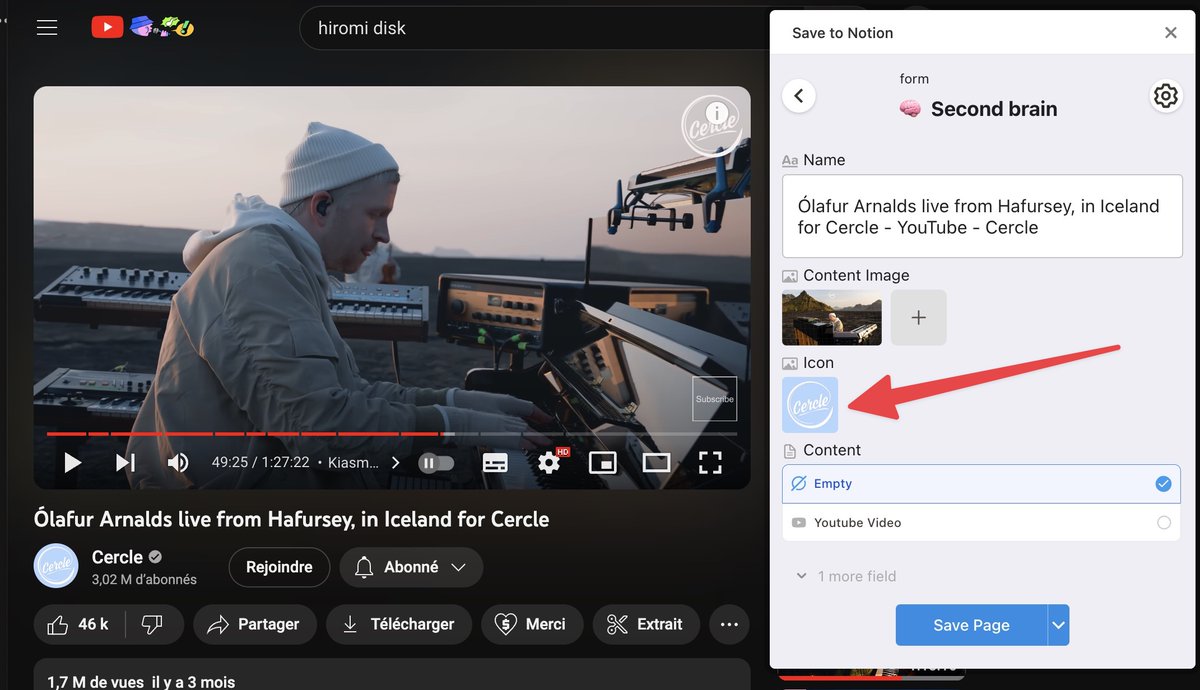The image size is (1200, 690).
Task: Select the Youtube Video content option
Action: [x=980, y=522]
